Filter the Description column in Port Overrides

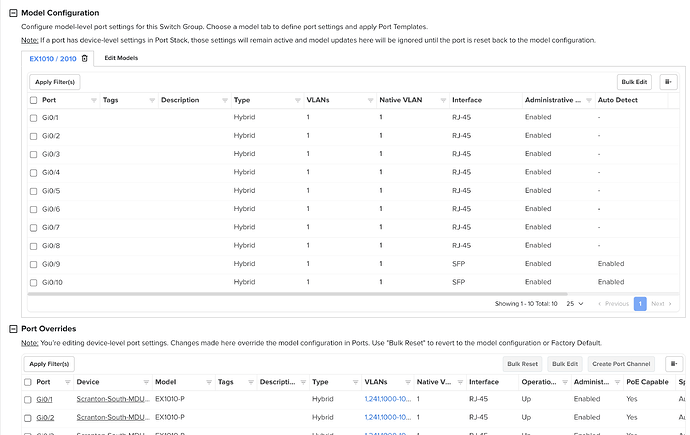pyautogui.click(x=303, y=382)
